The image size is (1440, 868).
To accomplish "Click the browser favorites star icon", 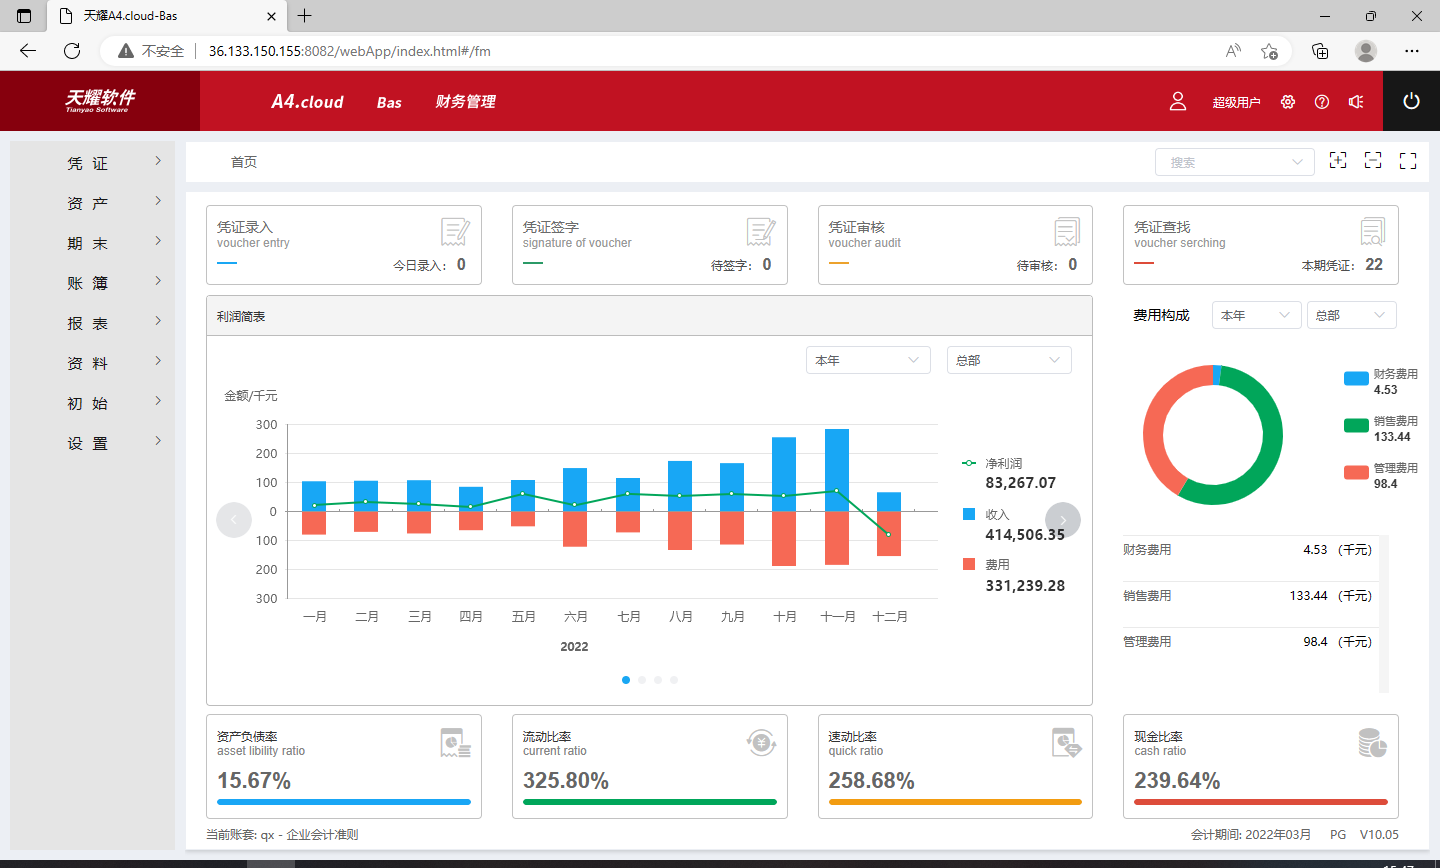I will click(1269, 51).
